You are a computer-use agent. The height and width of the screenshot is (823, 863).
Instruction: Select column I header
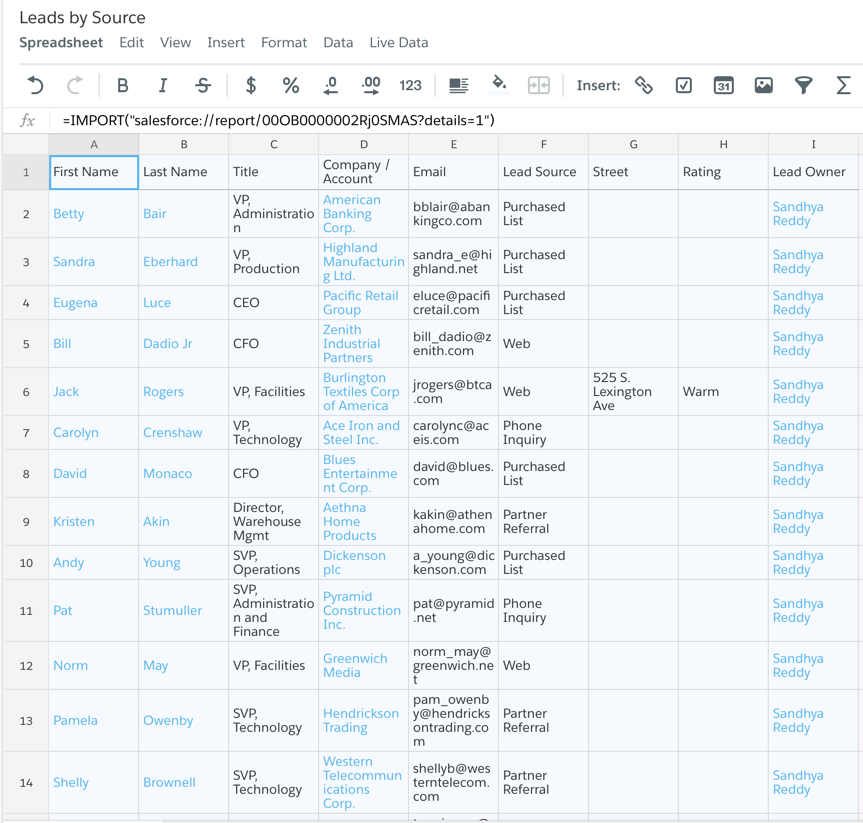click(813, 144)
